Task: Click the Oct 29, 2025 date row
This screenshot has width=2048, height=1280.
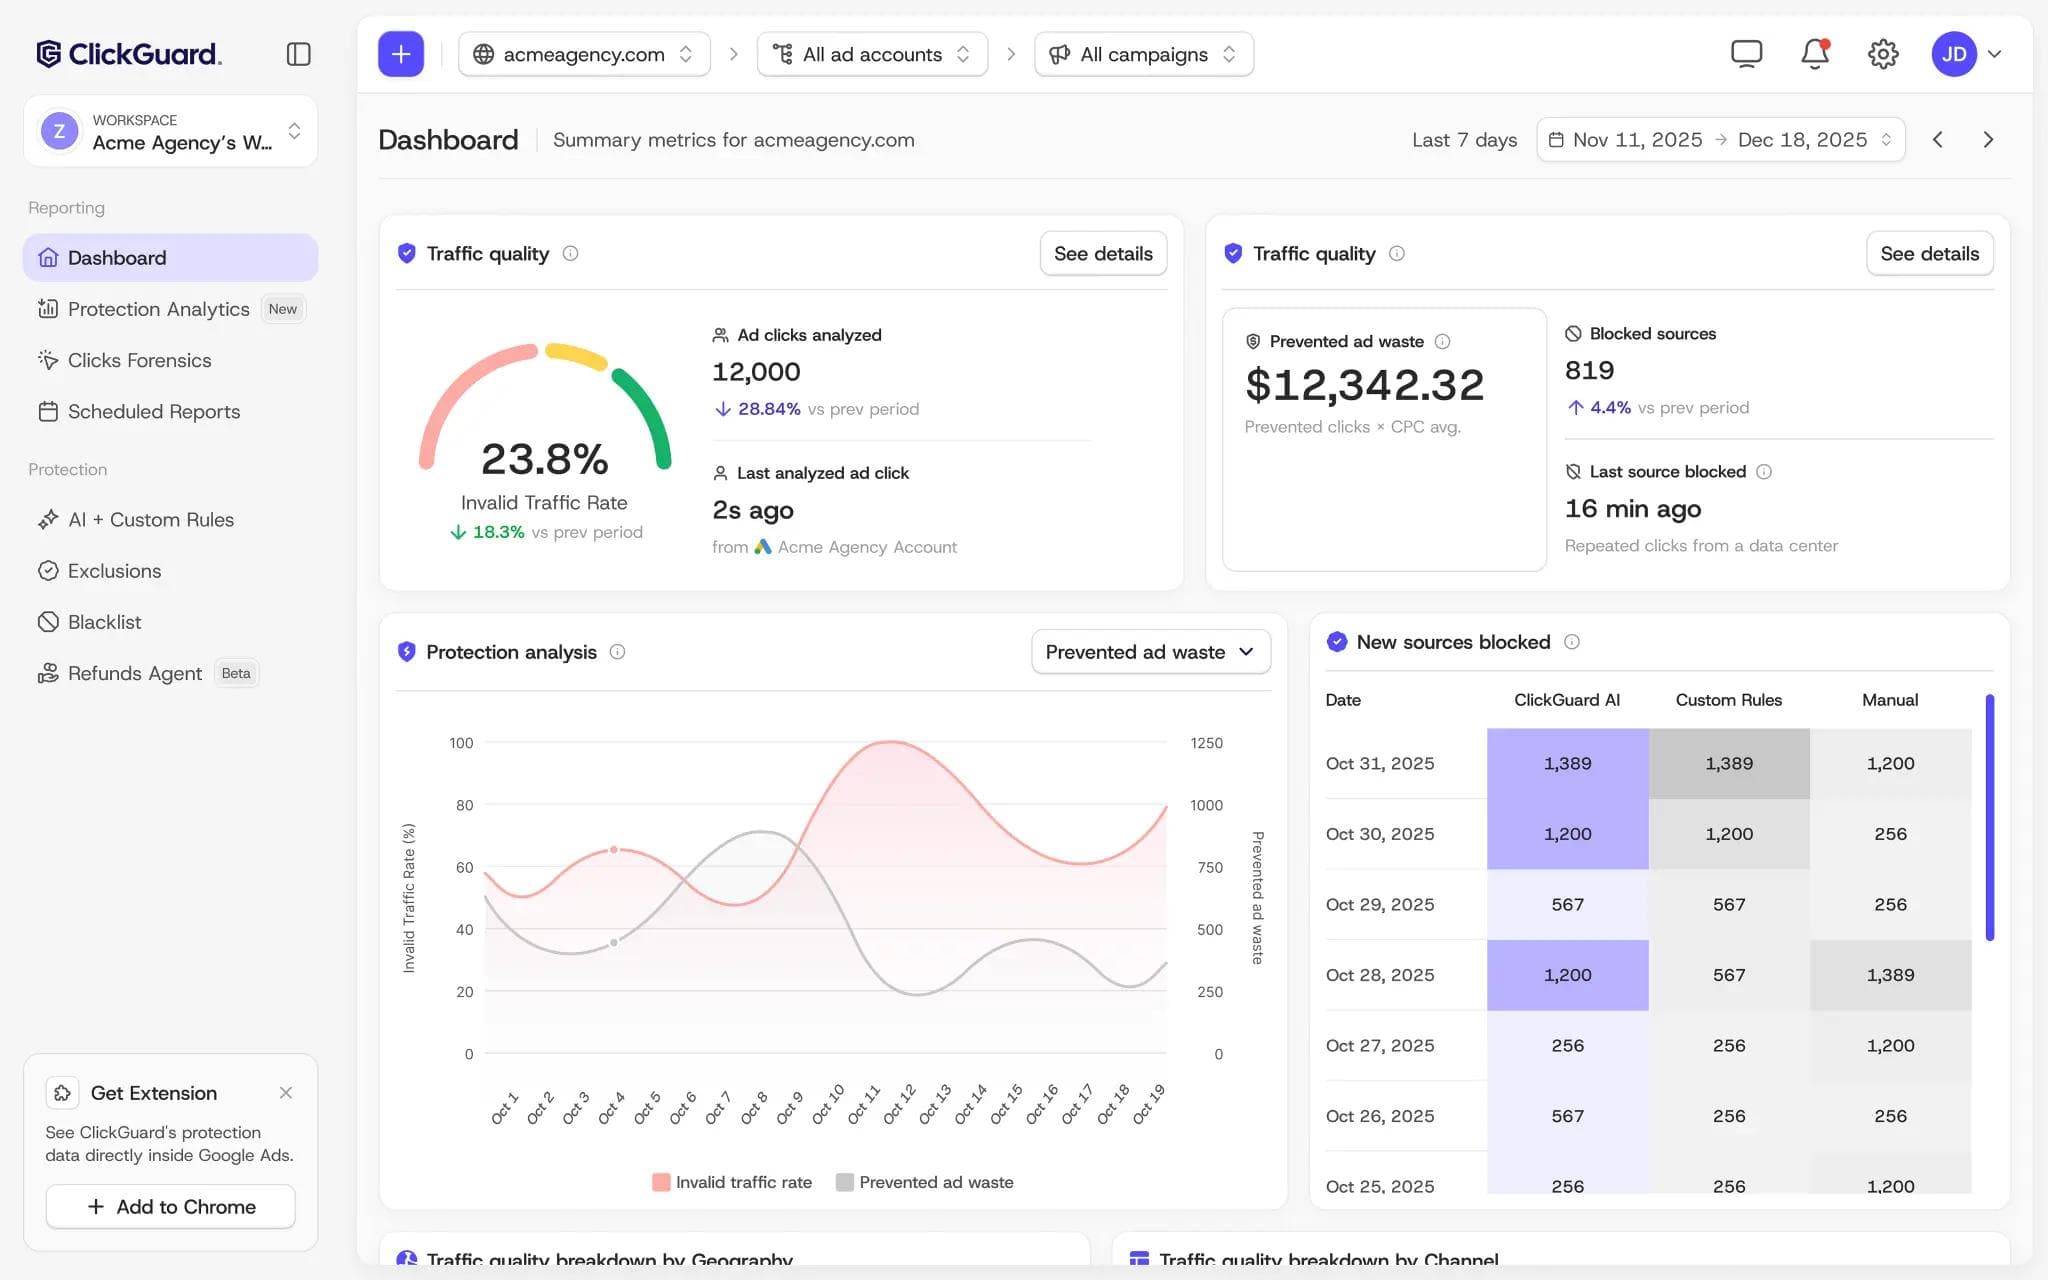Action: point(1648,904)
